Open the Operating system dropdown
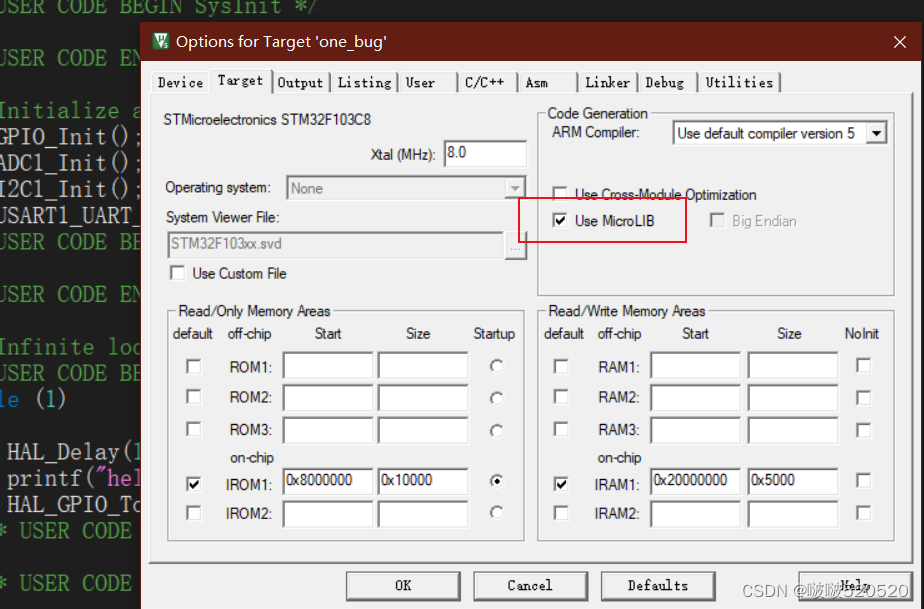Image resolution: width=924 pixels, height=609 pixels. tap(513, 187)
